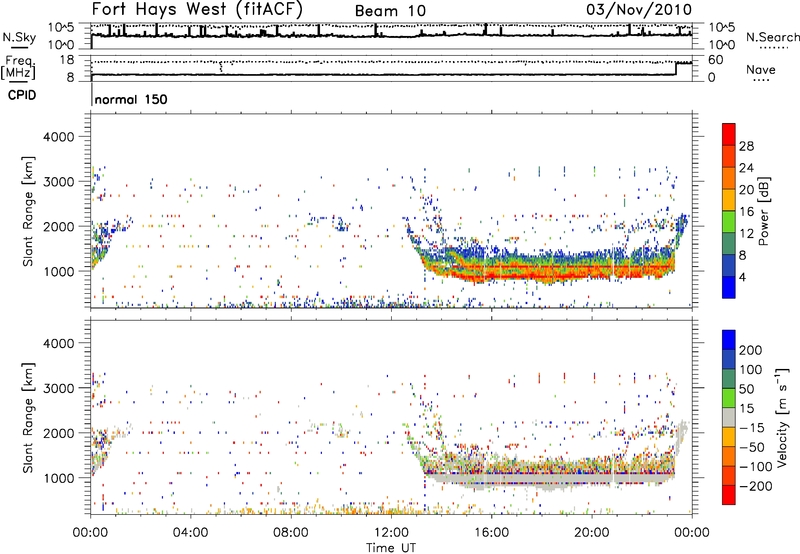Click the '16:00' time axis label
800x554 pixels.
pyautogui.click(x=491, y=533)
